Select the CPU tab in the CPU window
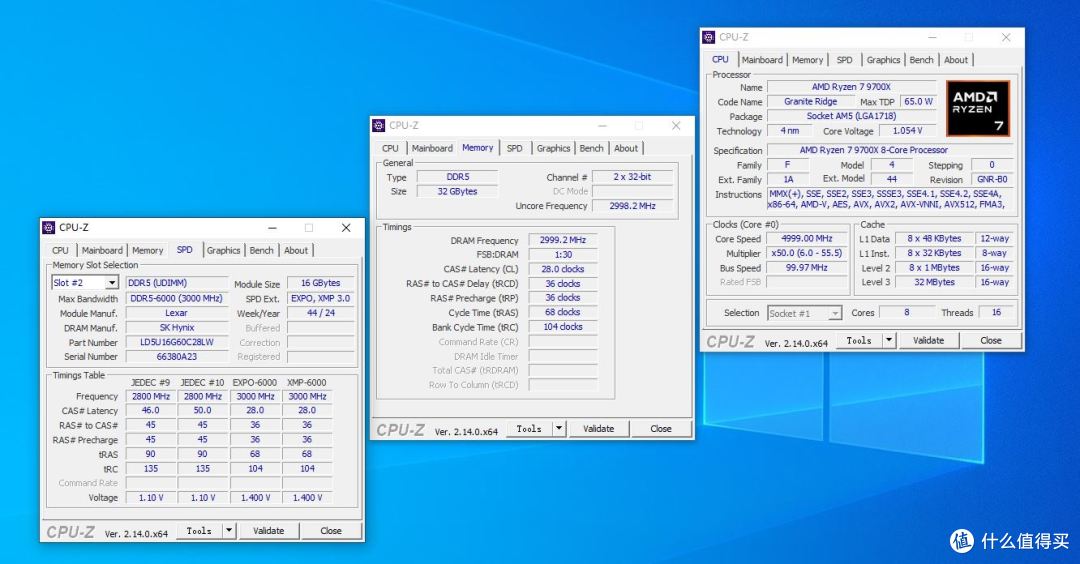Screen dimensions: 1080x564 coord(720,60)
